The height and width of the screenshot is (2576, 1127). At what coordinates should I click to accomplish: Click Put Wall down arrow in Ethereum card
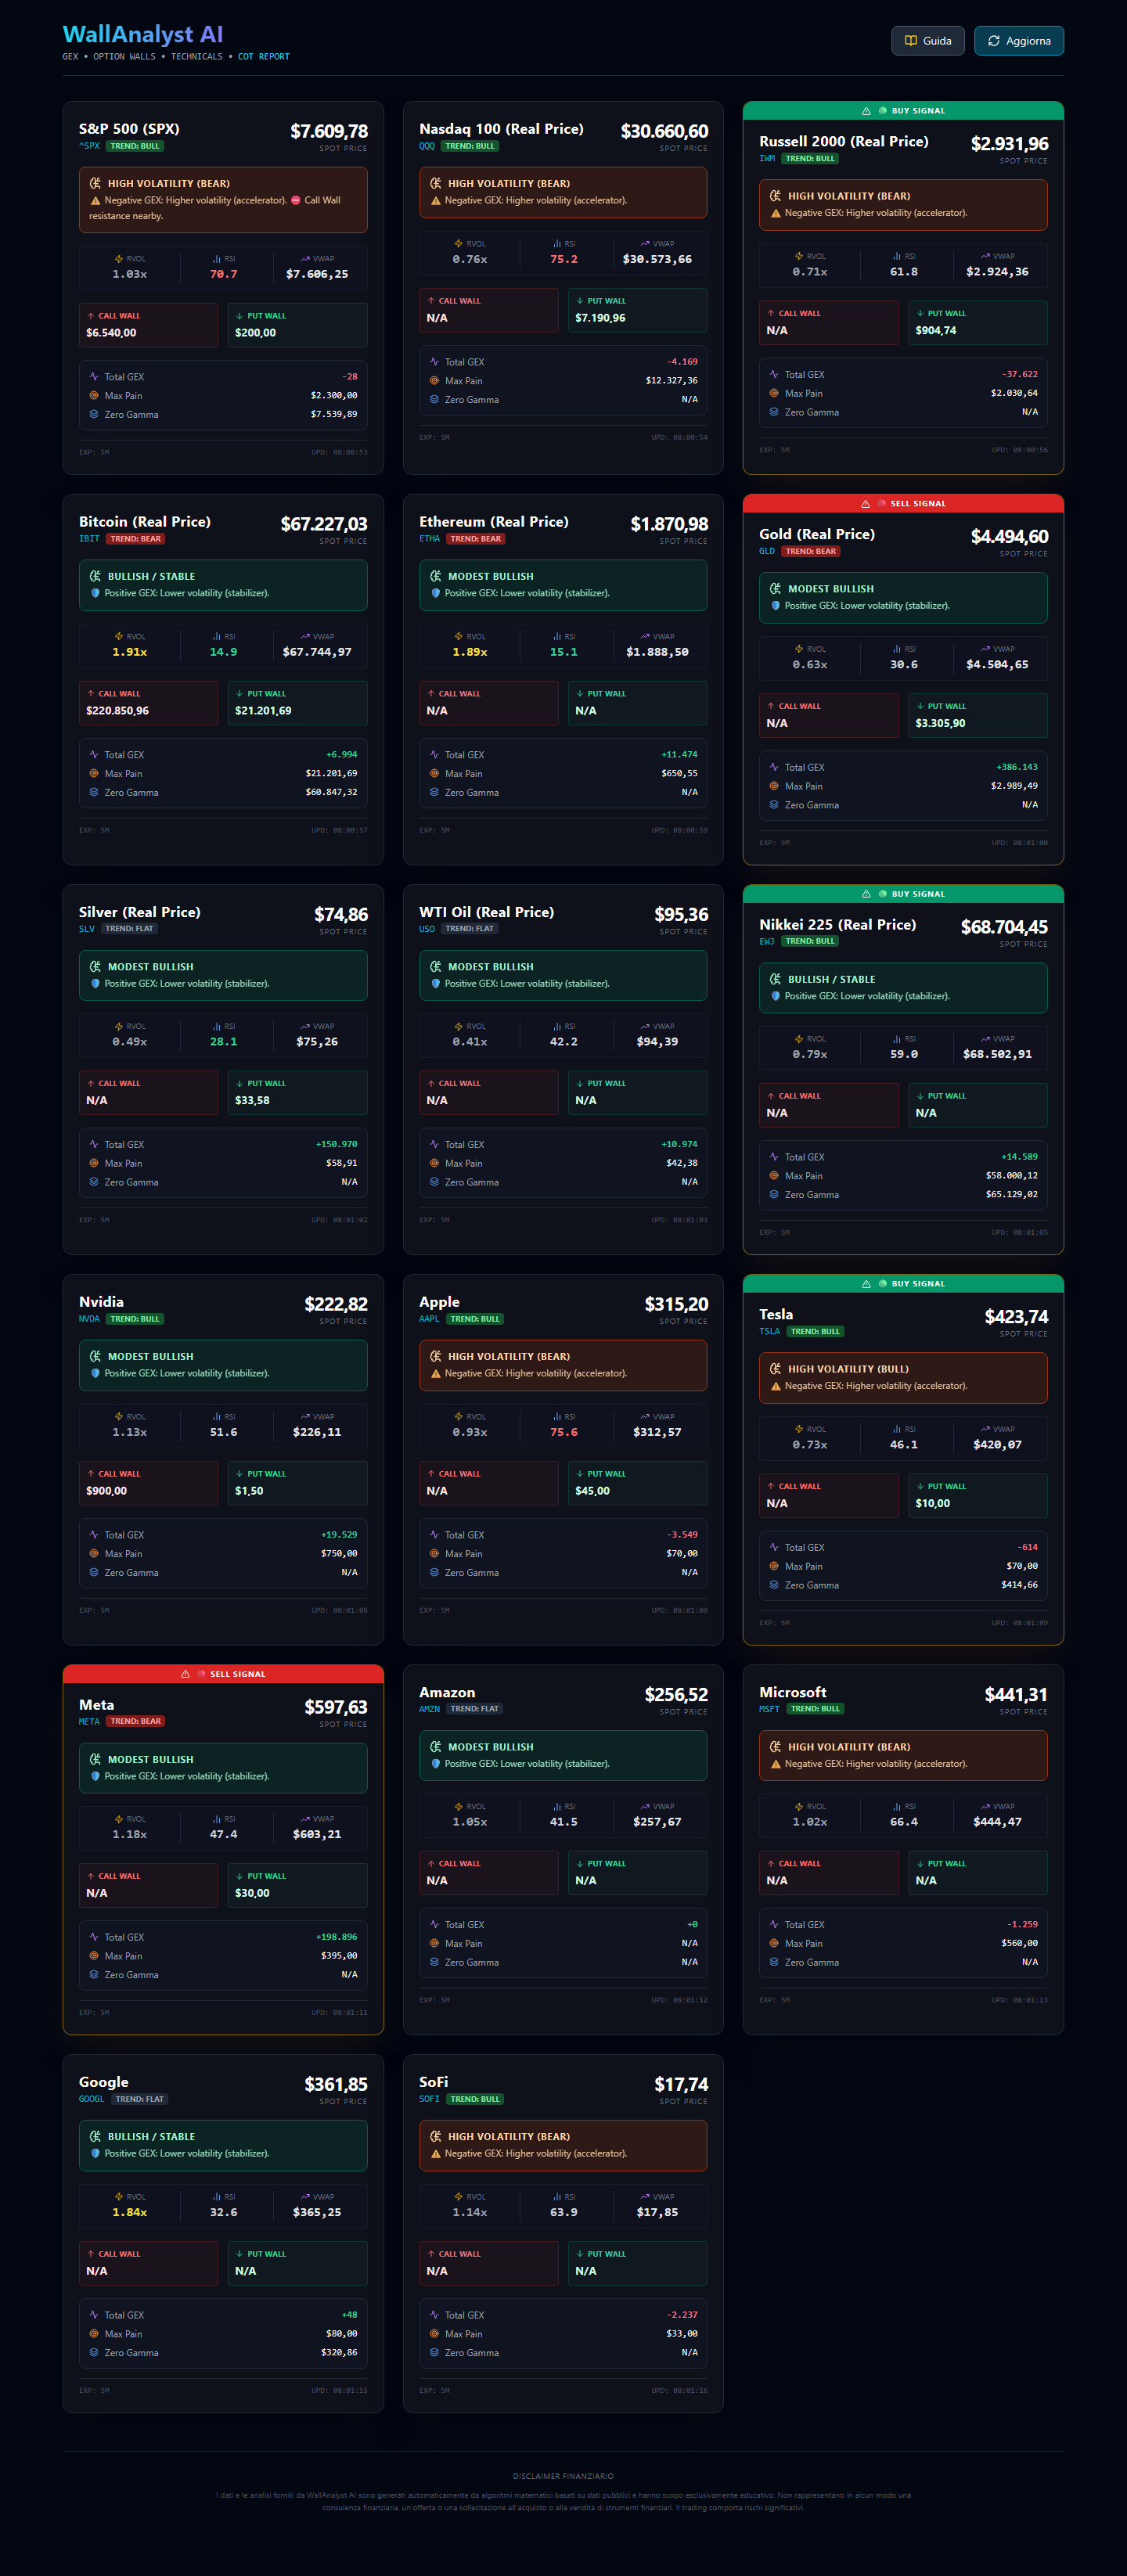[580, 694]
